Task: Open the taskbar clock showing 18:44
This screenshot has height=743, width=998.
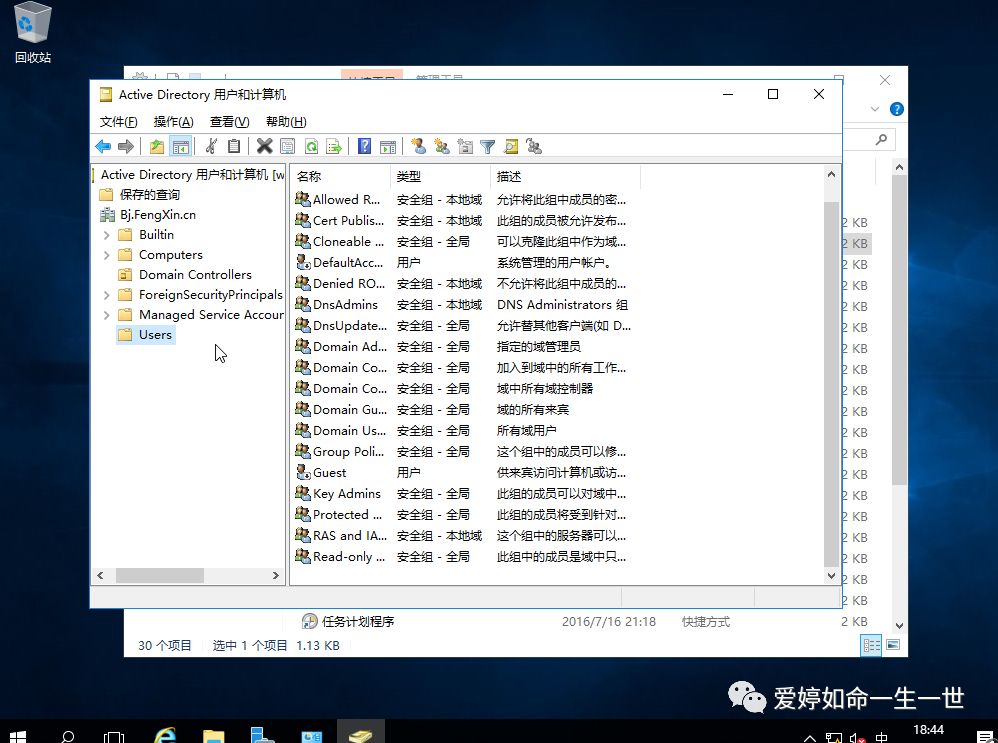Action: pyautogui.click(x=929, y=730)
